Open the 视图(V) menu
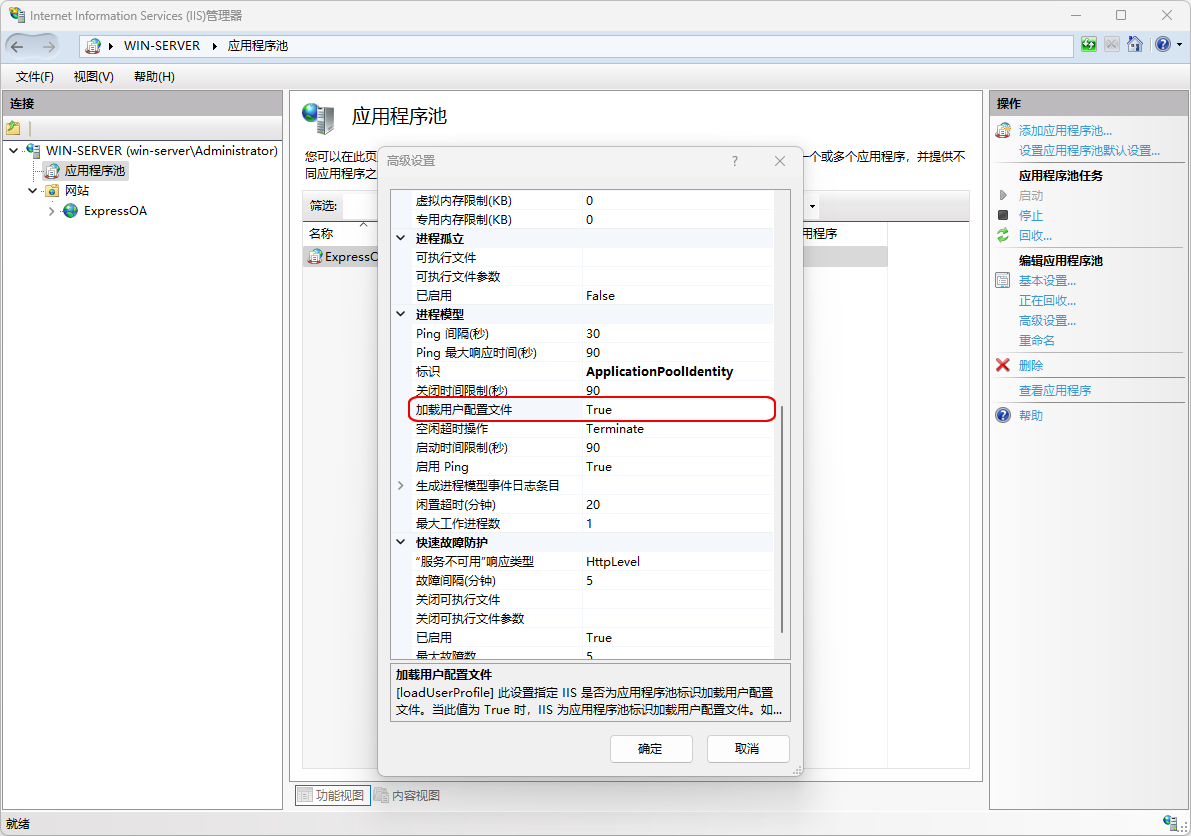The height and width of the screenshot is (836, 1191). click(x=93, y=77)
